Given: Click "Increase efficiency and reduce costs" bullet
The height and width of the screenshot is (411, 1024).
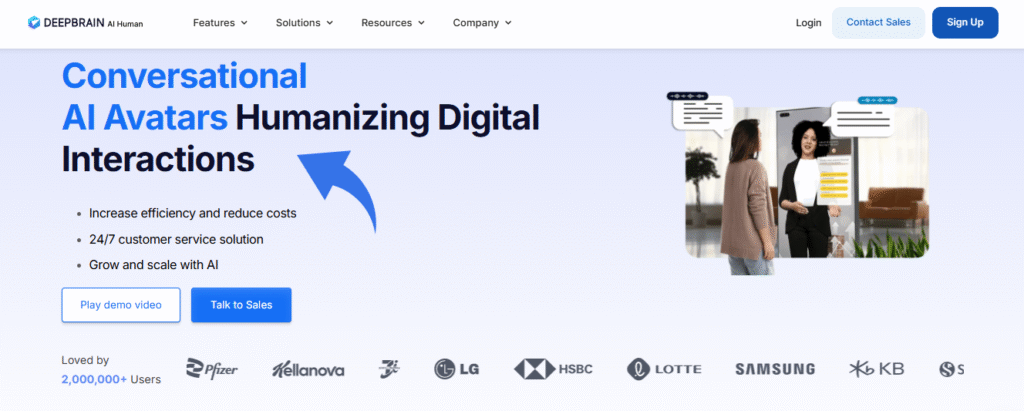Looking at the screenshot, I should point(193,213).
